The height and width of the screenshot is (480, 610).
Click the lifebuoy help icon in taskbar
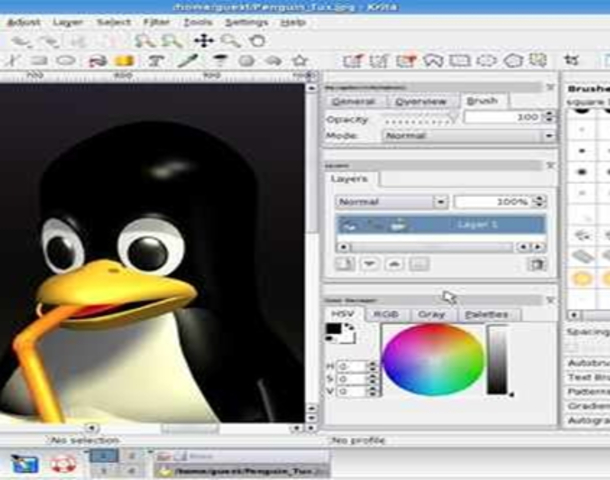(63, 464)
